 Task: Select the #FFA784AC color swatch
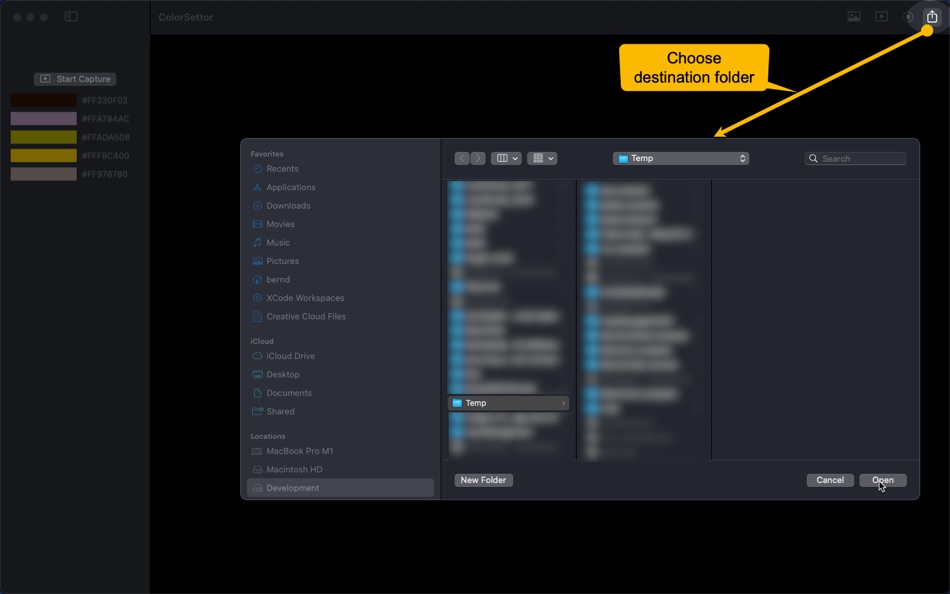point(44,119)
